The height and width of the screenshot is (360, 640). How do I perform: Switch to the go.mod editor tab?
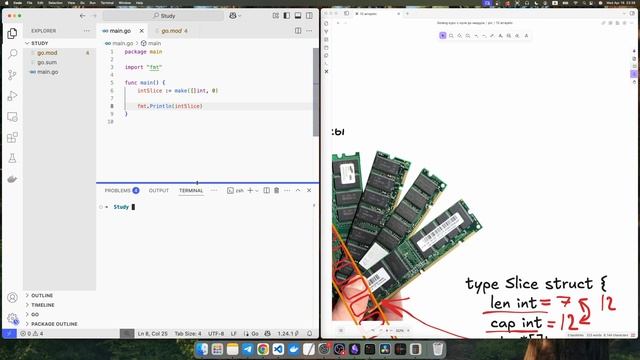[173, 31]
